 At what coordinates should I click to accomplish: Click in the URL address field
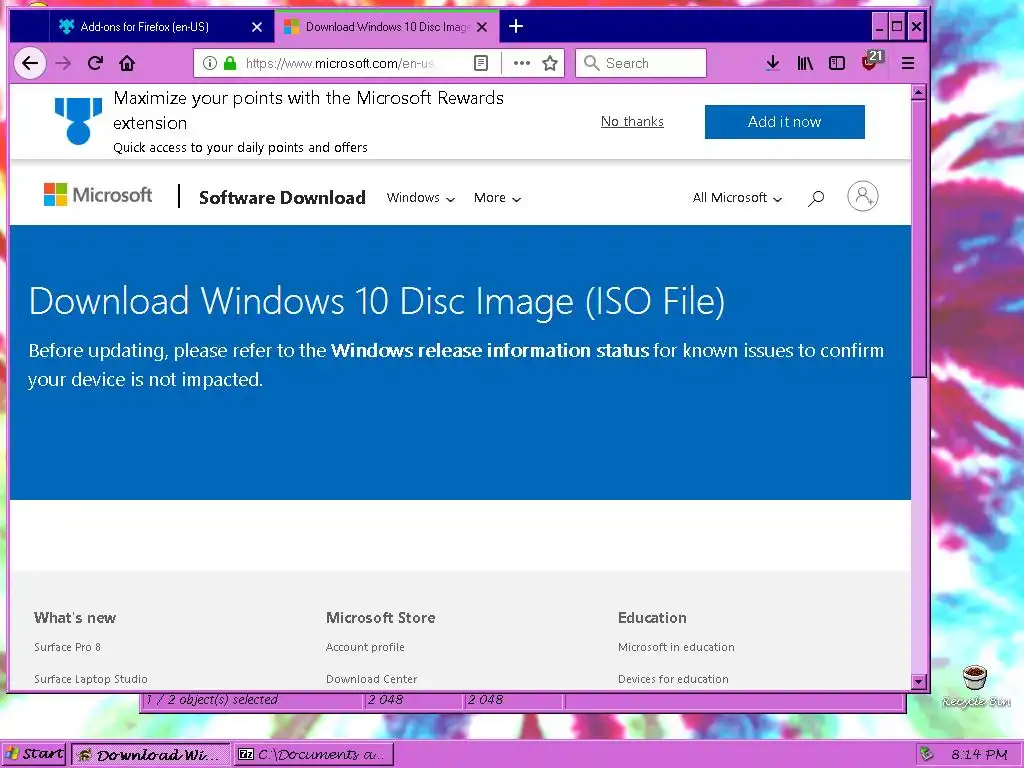(340, 63)
